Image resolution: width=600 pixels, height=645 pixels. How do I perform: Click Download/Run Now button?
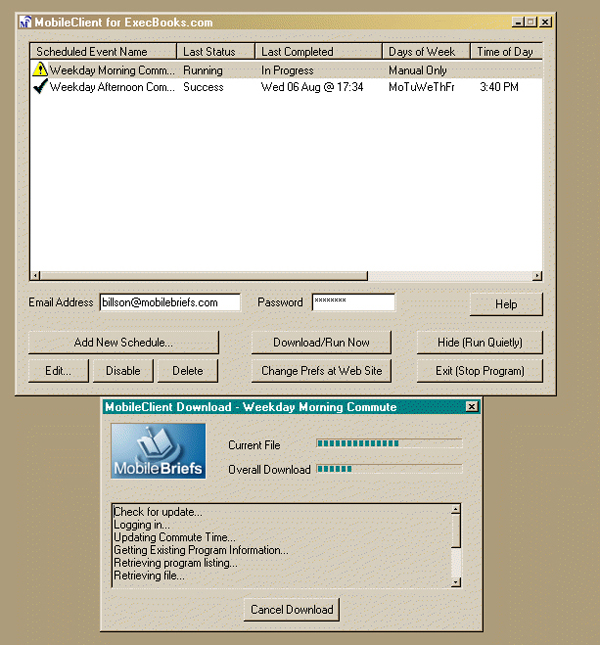click(x=321, y=342)
